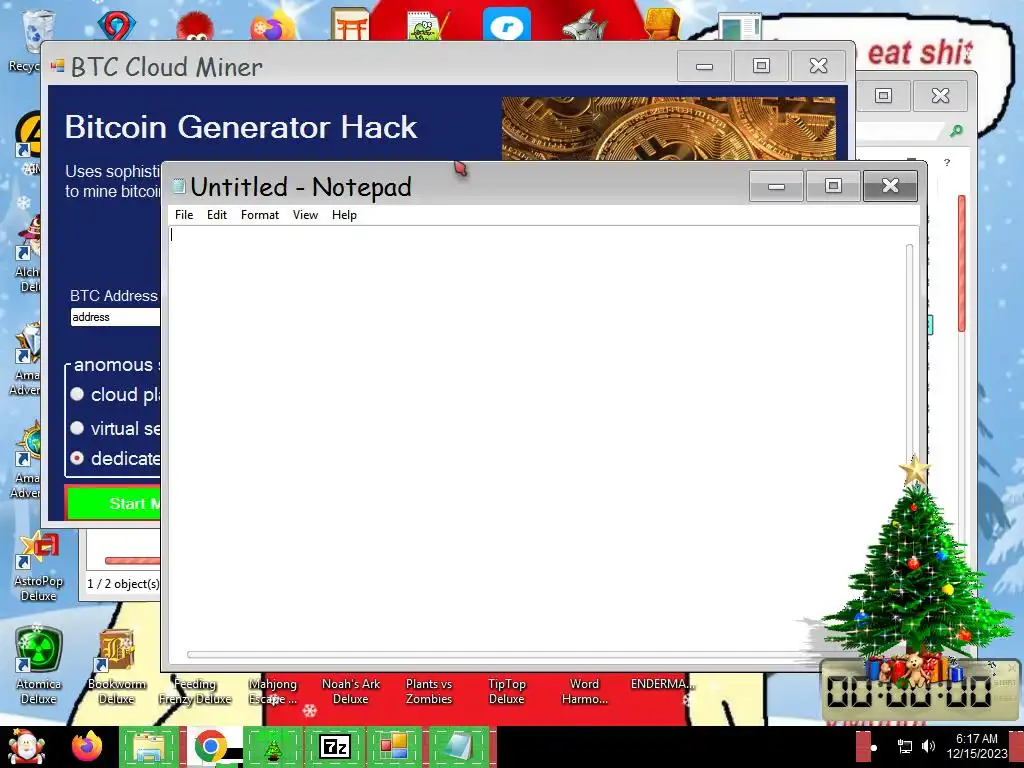The image size is (1024, 768).
Task: Open the frog notepad desktop icon
Action: pos(428,26)
